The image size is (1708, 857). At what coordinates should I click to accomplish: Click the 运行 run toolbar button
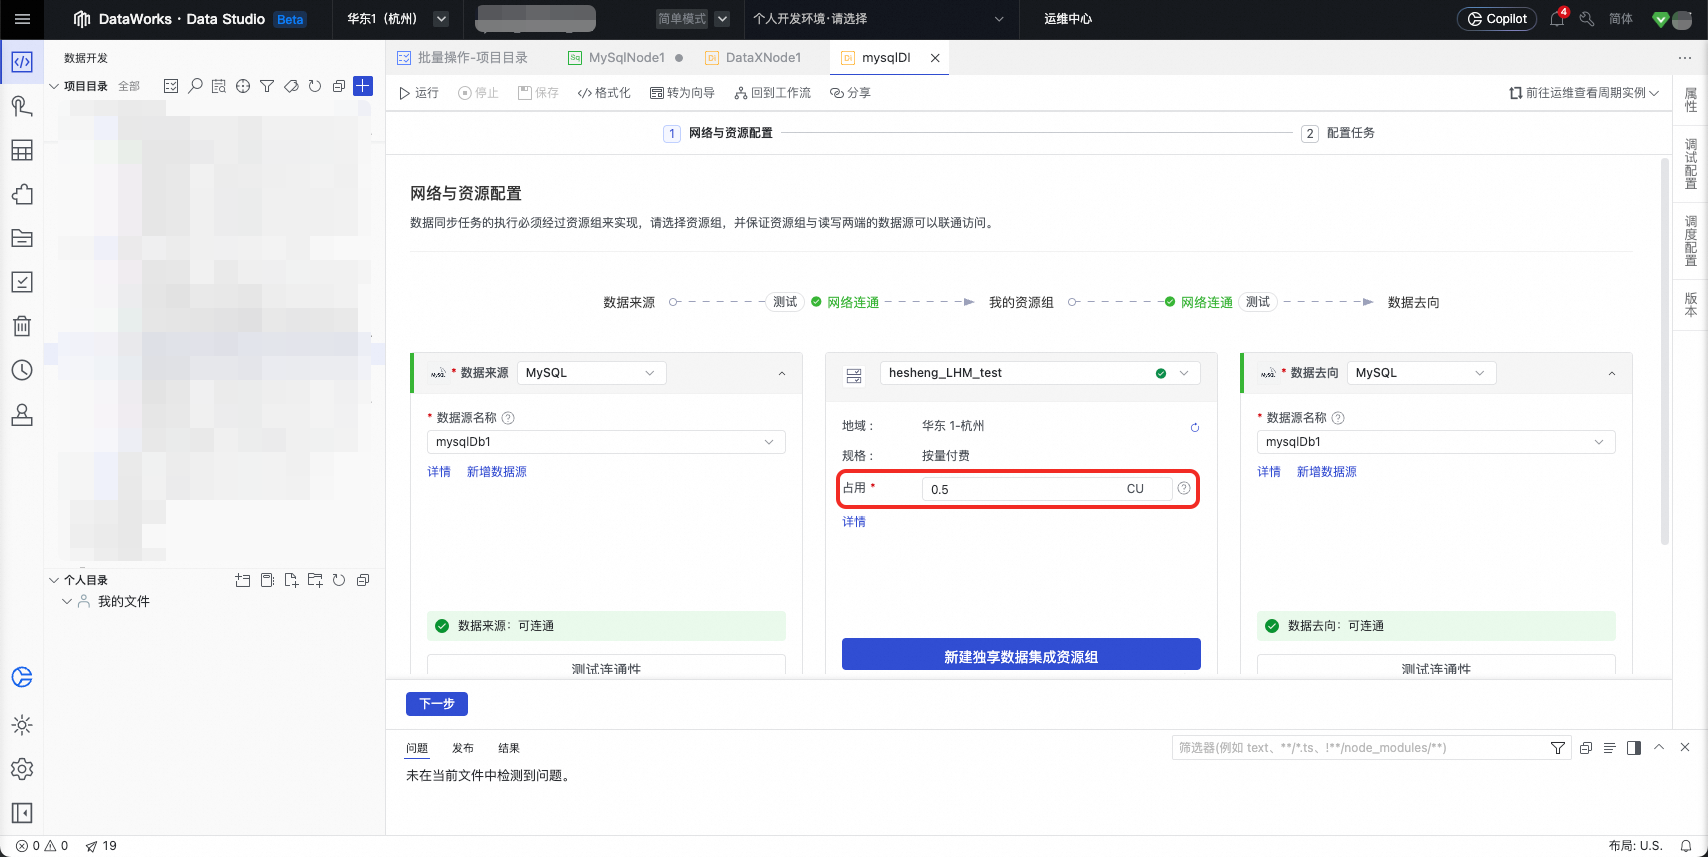coord(419,93)
